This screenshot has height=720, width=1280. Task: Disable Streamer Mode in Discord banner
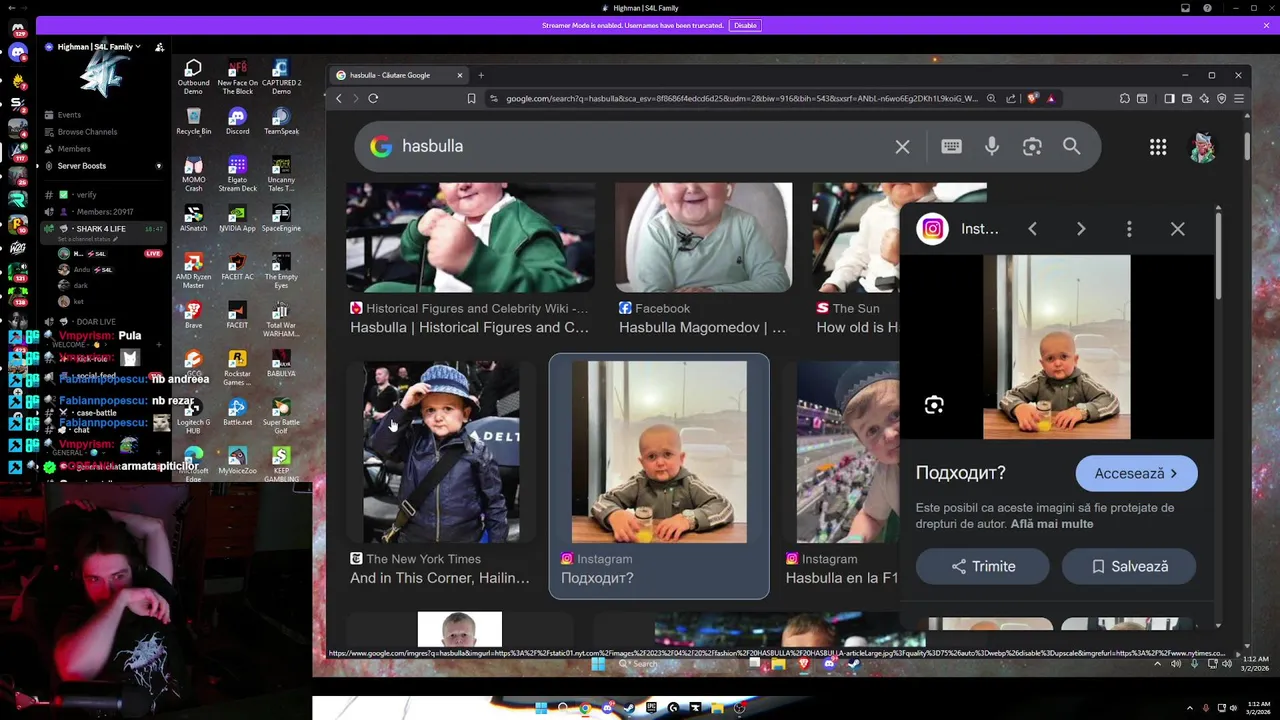(x=745, y=25)
